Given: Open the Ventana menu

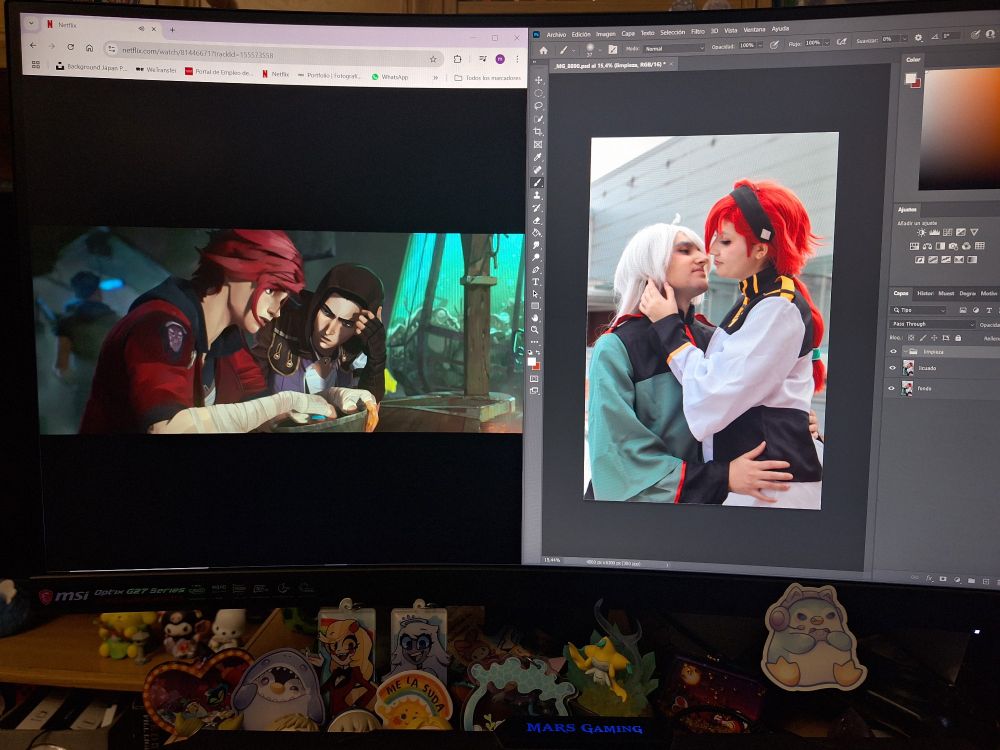Looking at the screenshot, I should (754, 29).
